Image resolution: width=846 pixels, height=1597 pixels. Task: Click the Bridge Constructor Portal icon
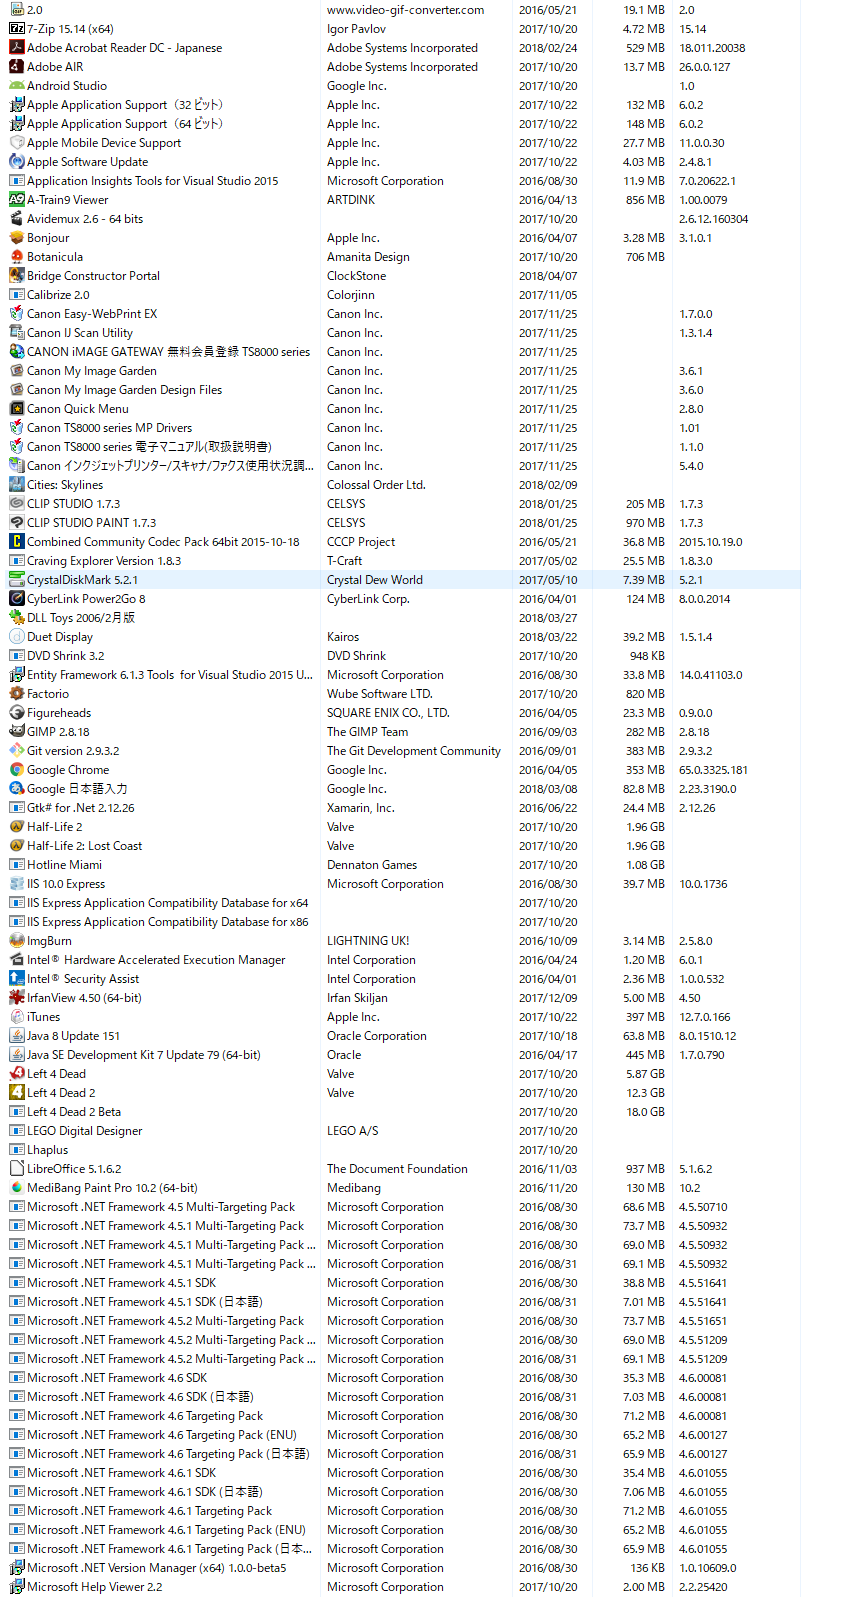click(16, 275)
